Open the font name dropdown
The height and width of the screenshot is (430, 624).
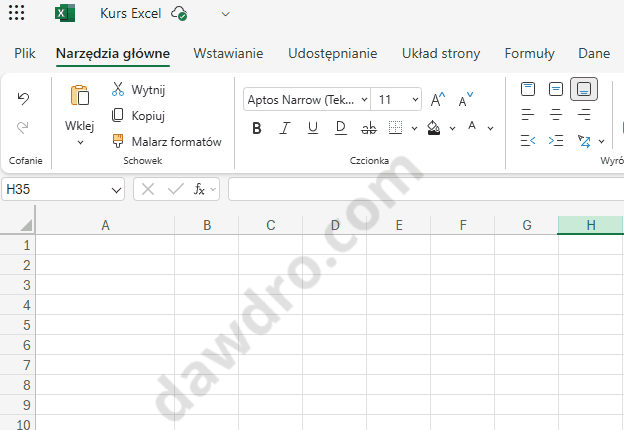click(x=361, y=99)
